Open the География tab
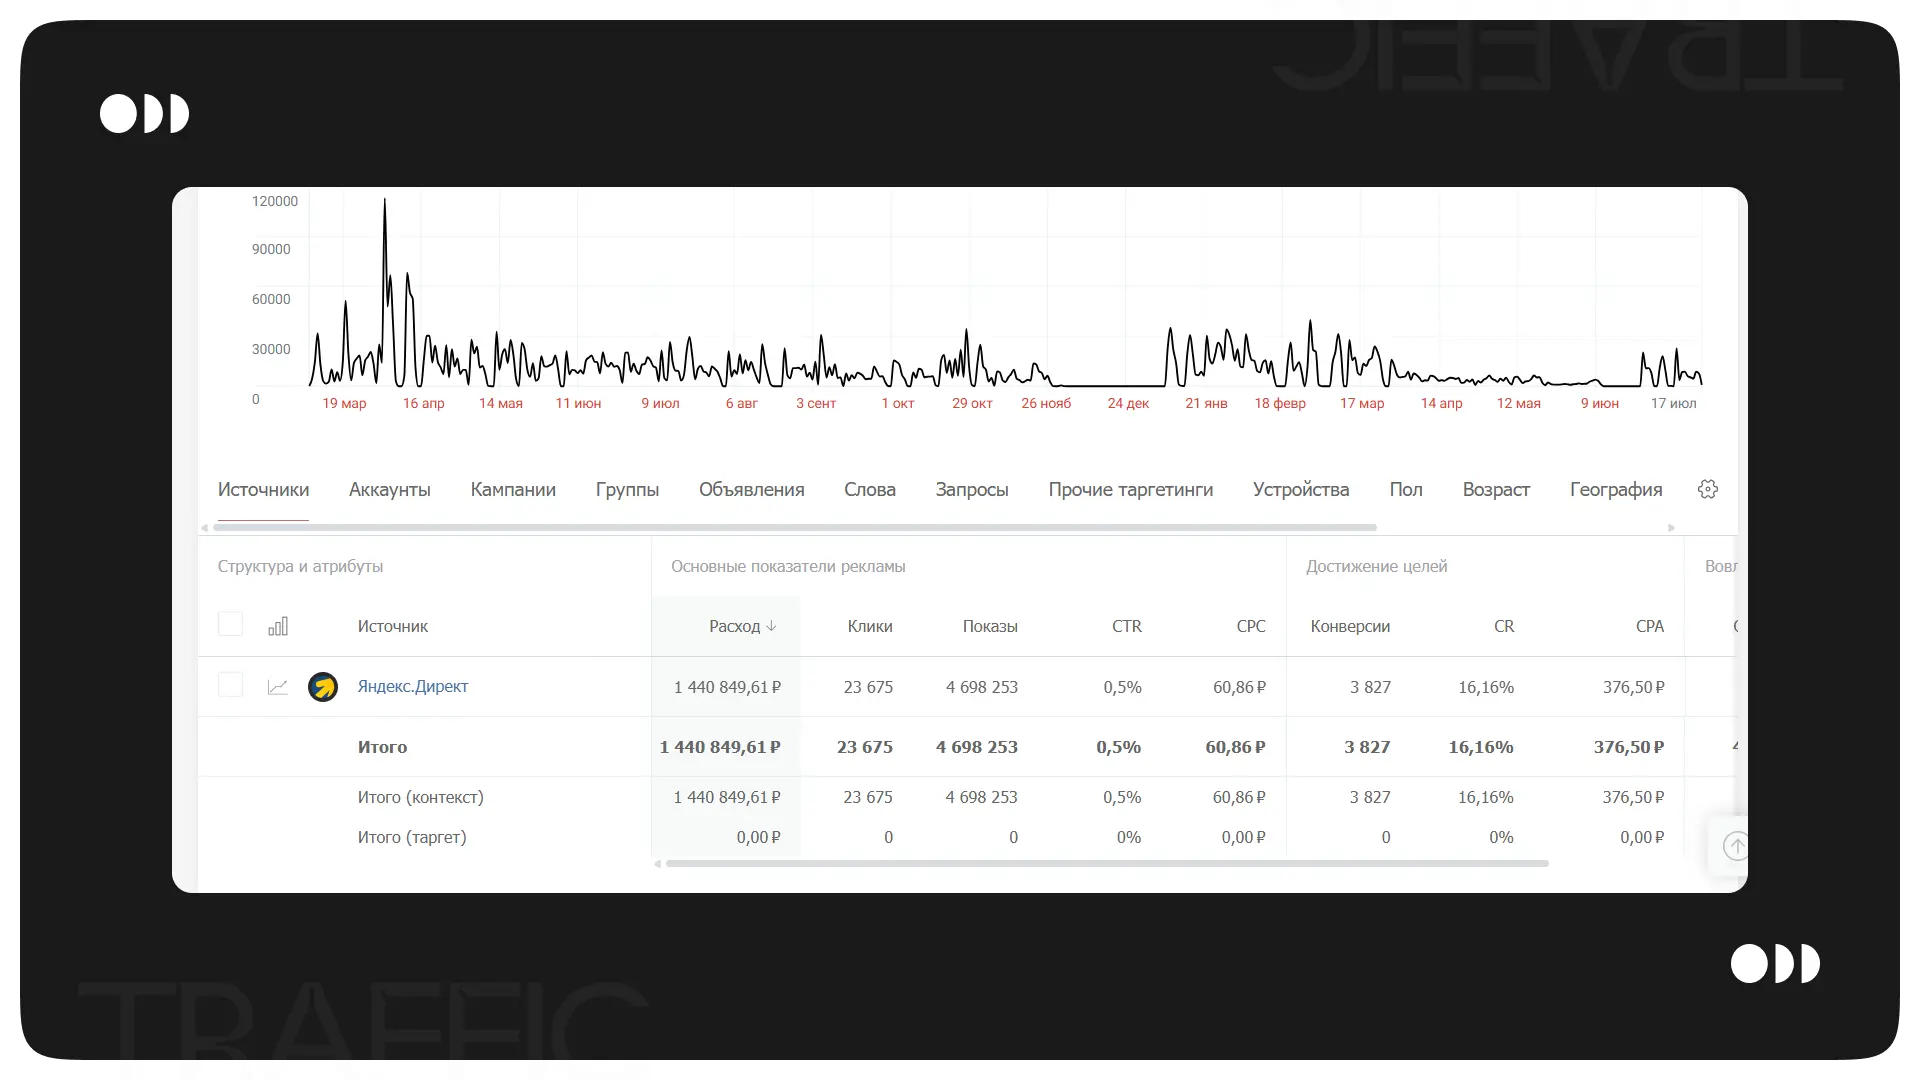This screenshot has height=1080, width=1920. point(1615,490)
